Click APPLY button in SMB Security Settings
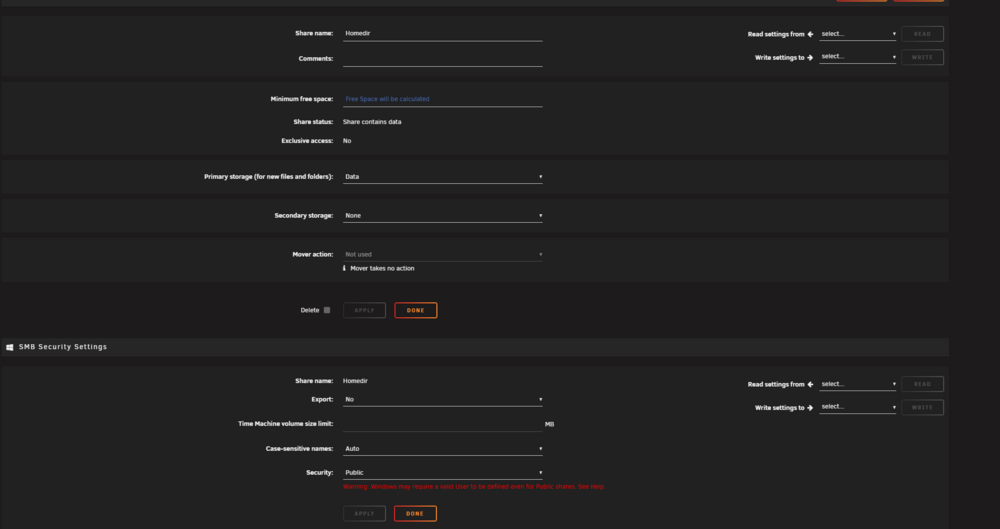Viewport: 1000px width, 529px height. 364,514
